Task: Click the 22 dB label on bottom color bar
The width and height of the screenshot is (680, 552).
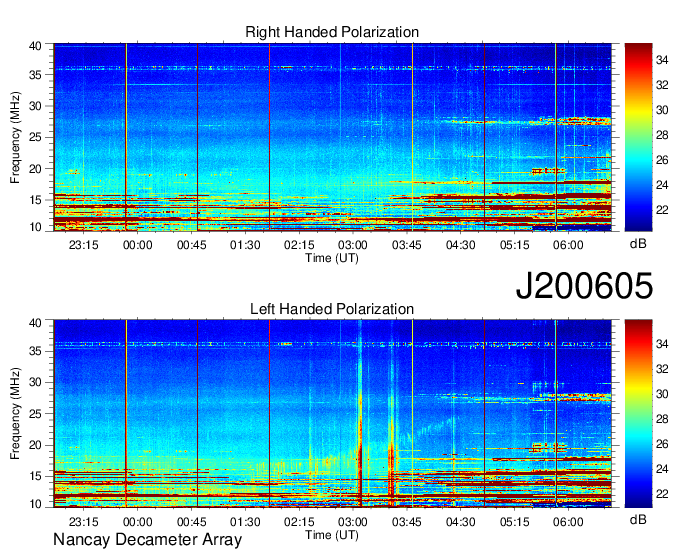Action: pyautogui.click(x=662, y=494)
